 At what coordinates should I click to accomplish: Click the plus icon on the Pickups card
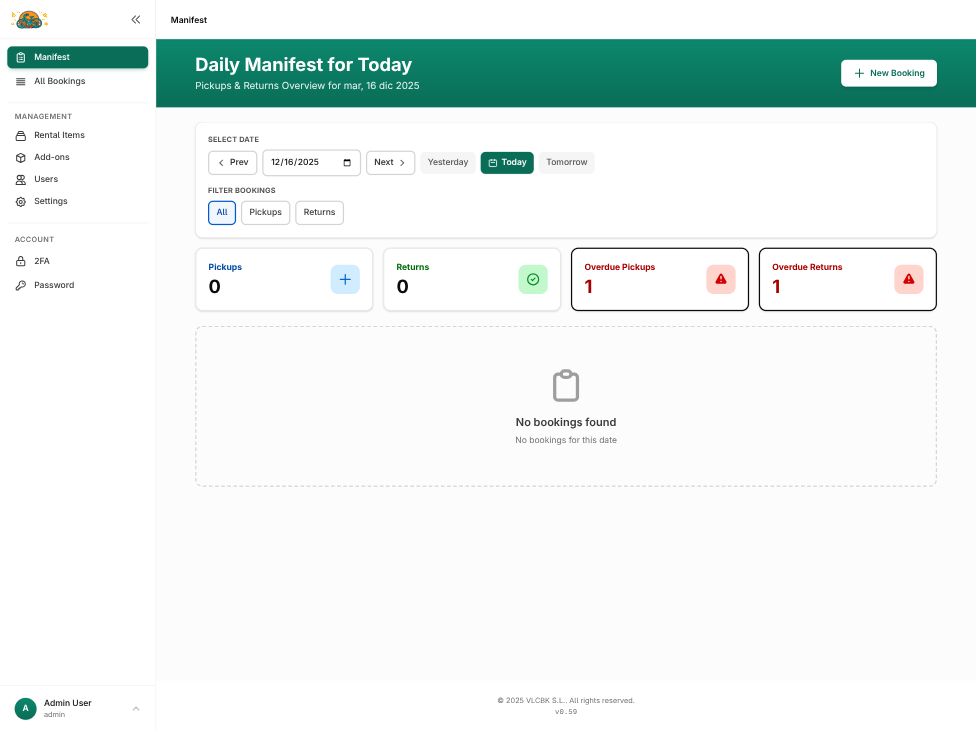click(x=345, y=279)
